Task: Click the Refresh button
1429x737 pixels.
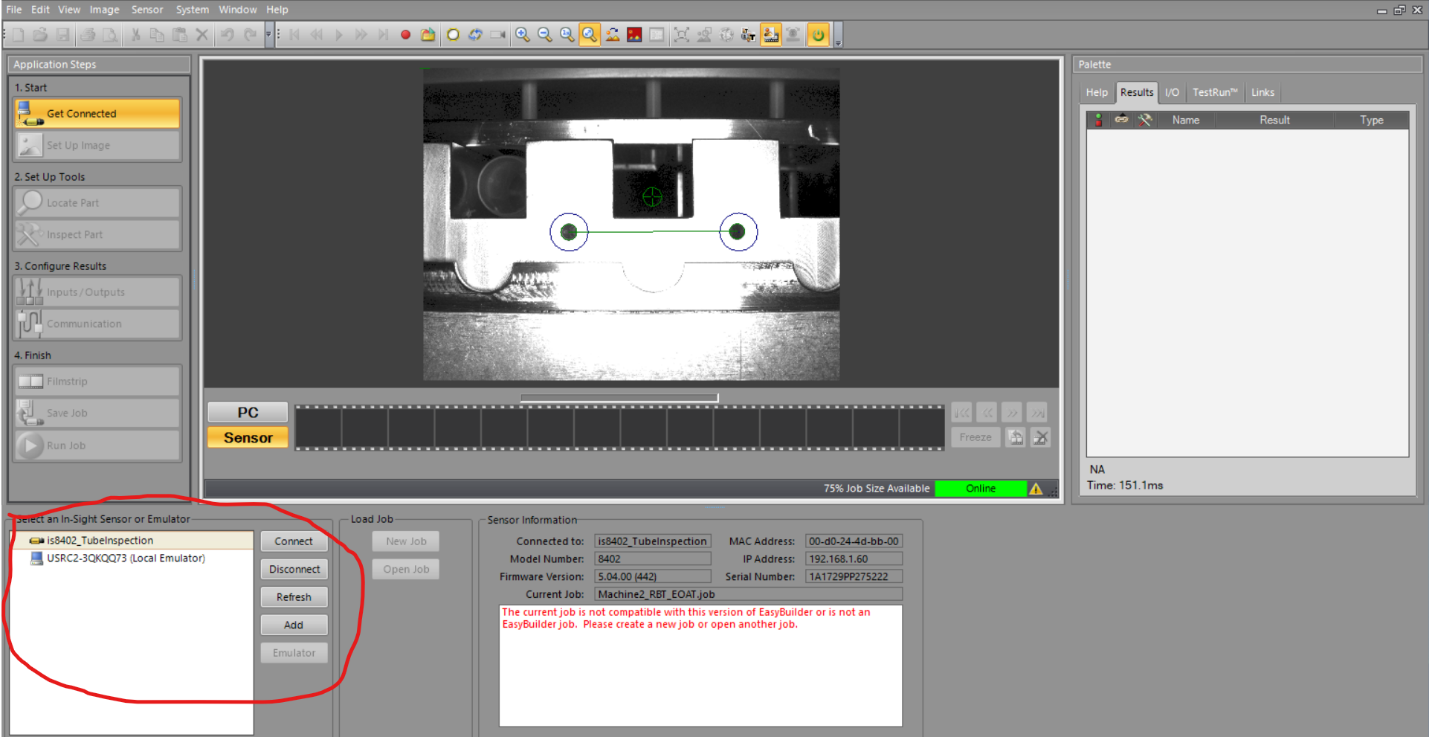Action: coord(294,597)
